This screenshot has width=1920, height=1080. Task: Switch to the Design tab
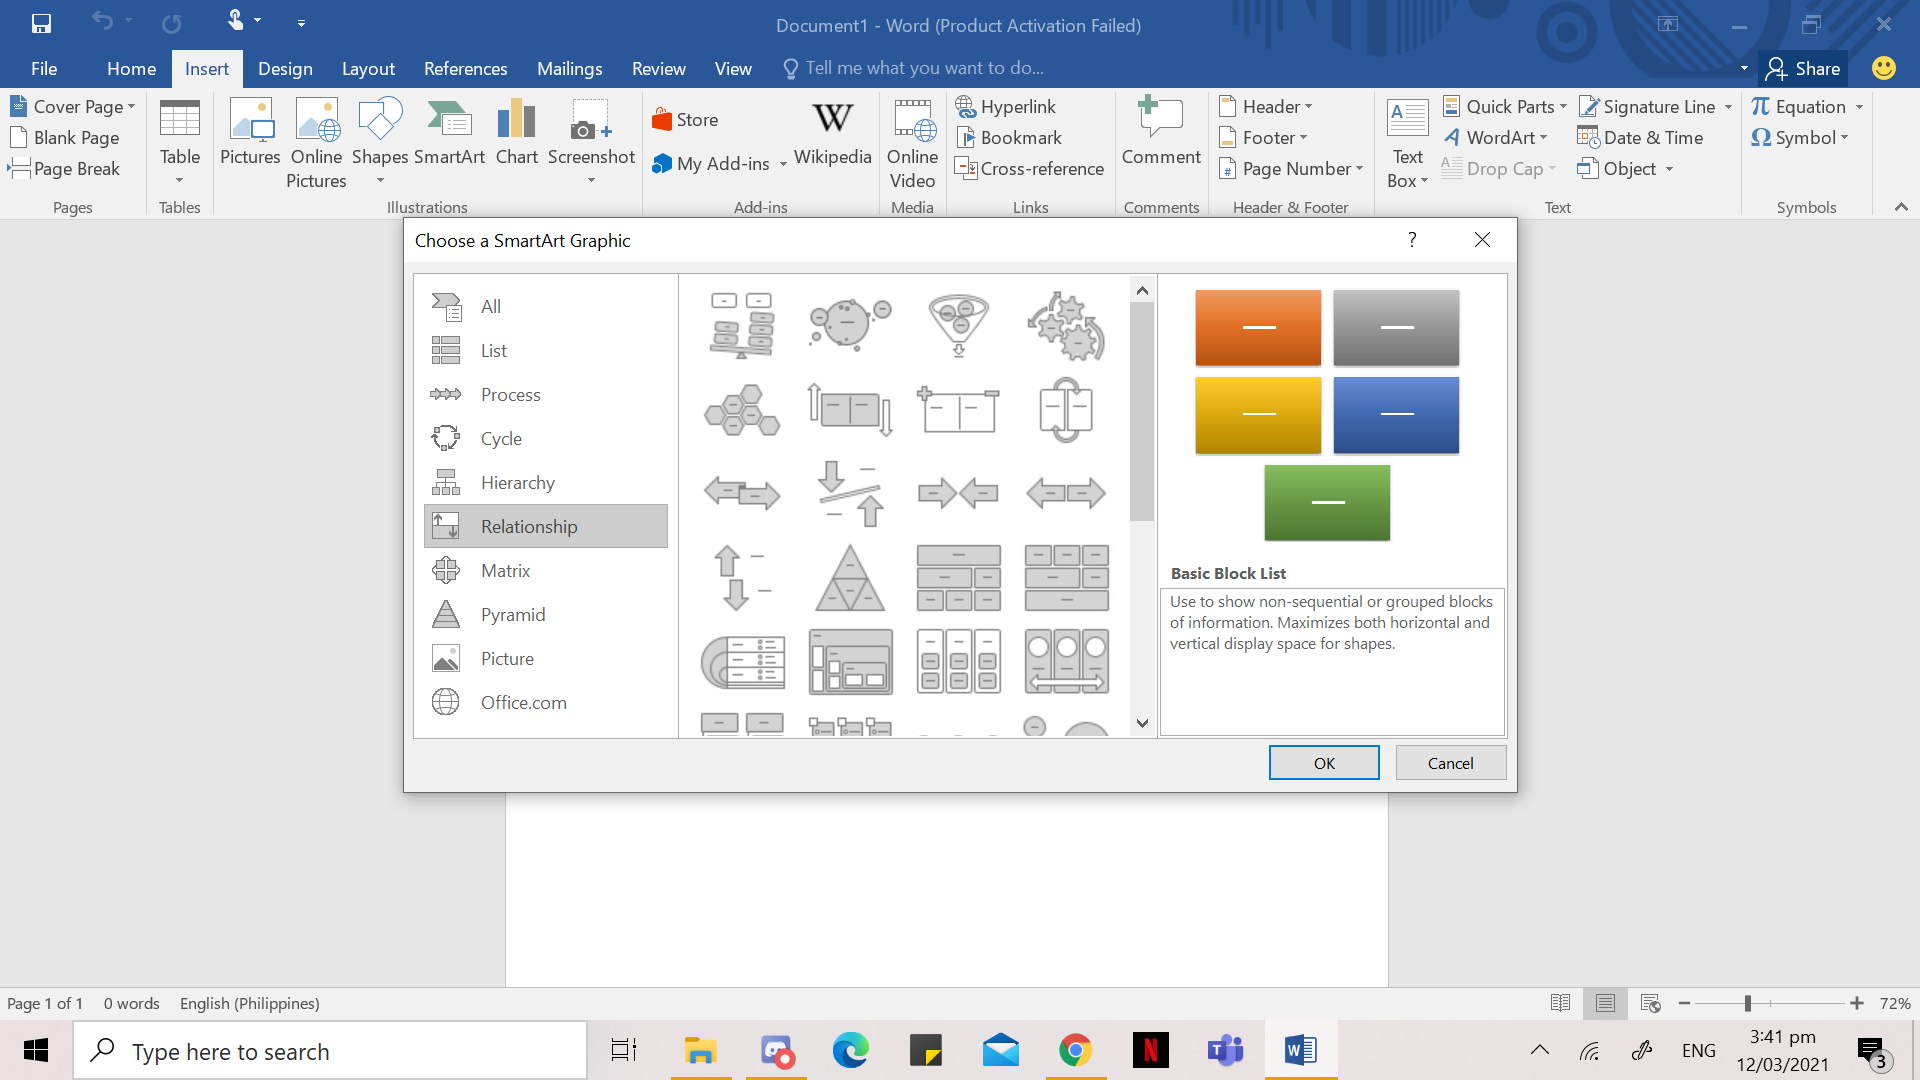[x=285, y=68]
